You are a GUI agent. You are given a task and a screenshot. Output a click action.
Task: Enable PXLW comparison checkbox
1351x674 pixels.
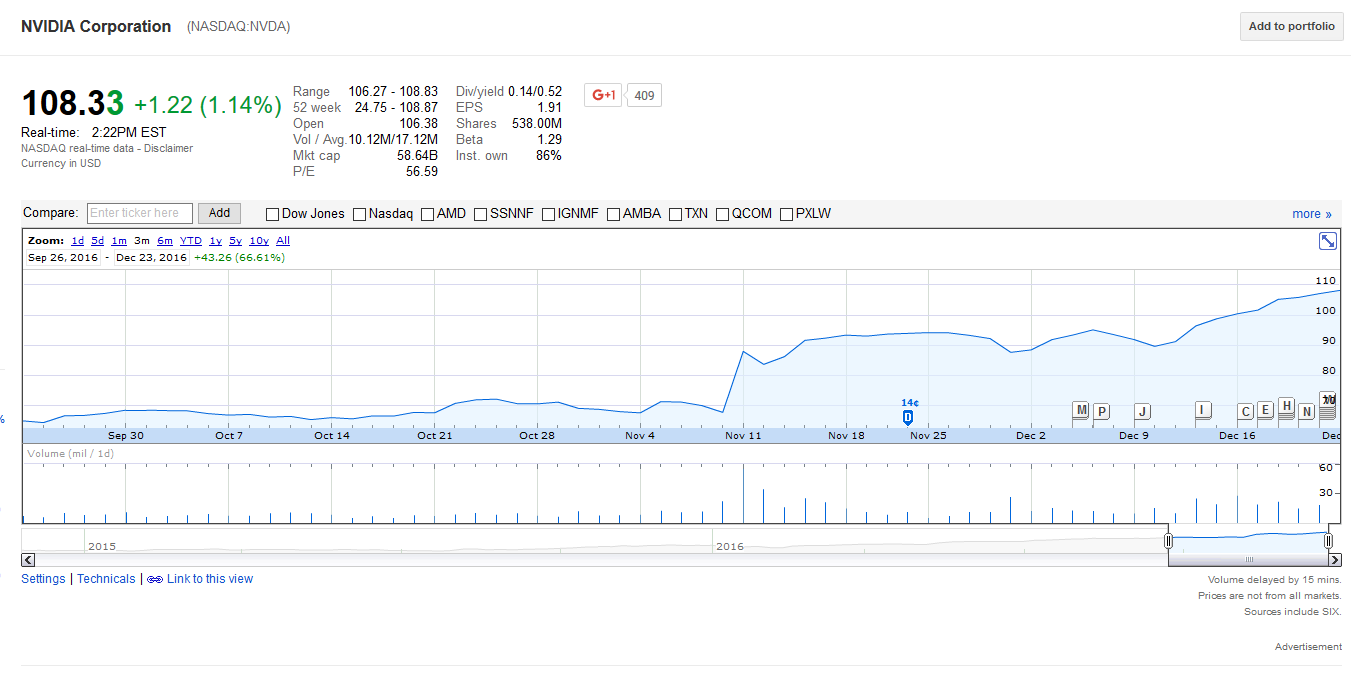click(786, 214)
